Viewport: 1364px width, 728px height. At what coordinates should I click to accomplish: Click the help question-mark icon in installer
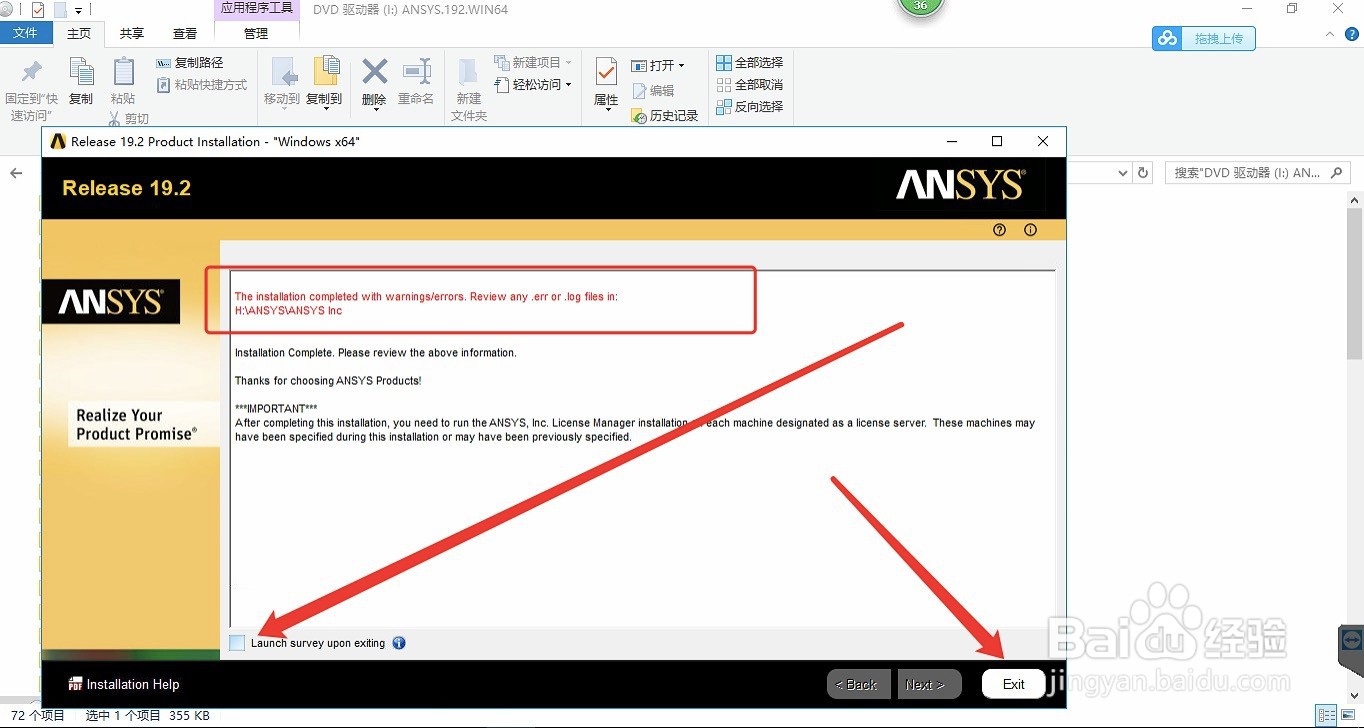pos(999,230)
